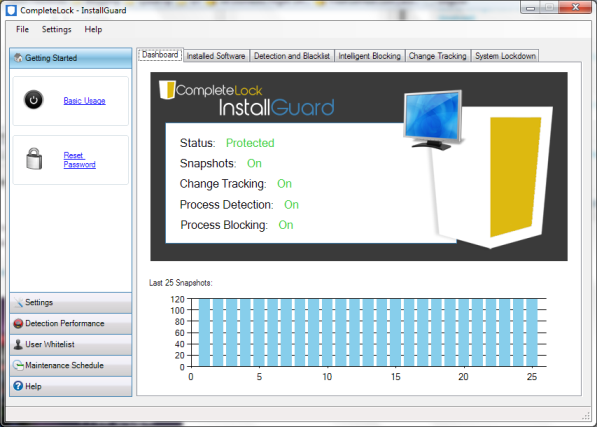Click the Maintenance Schedule clock icon
Viewport: 597px width, 427px height.
tap(18, 365)
